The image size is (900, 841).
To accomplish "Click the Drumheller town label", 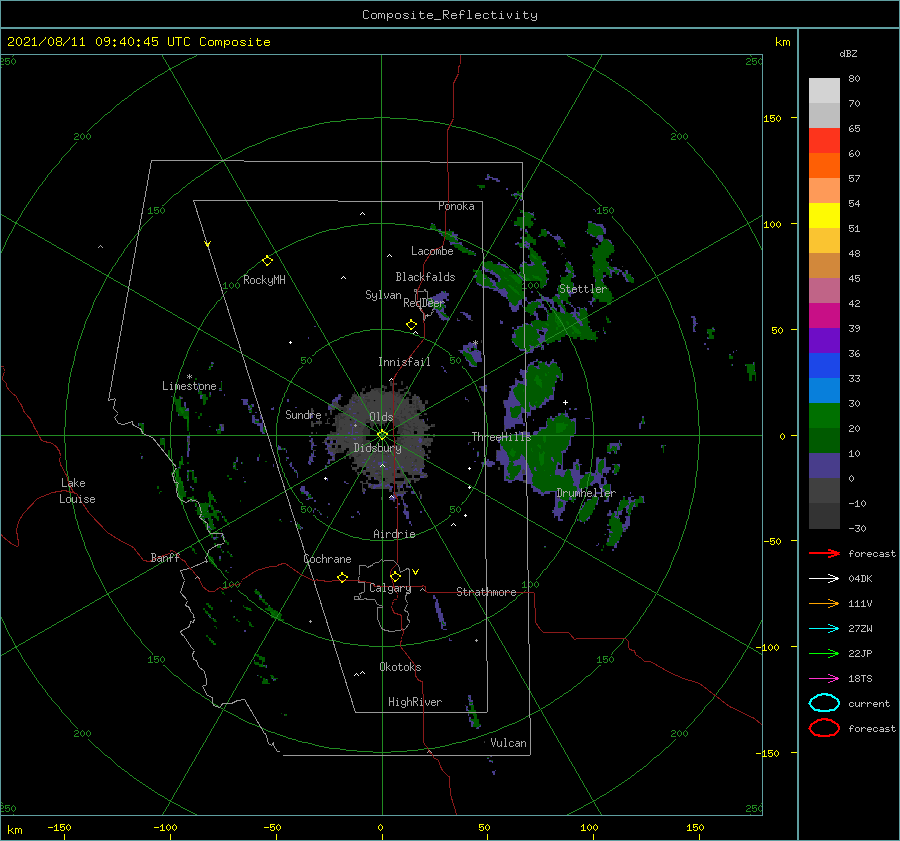I will click(x=585, y=493).
